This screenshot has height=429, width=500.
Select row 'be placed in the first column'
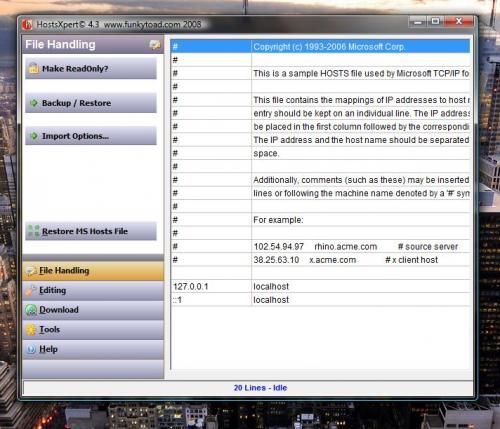pos(320,127)
